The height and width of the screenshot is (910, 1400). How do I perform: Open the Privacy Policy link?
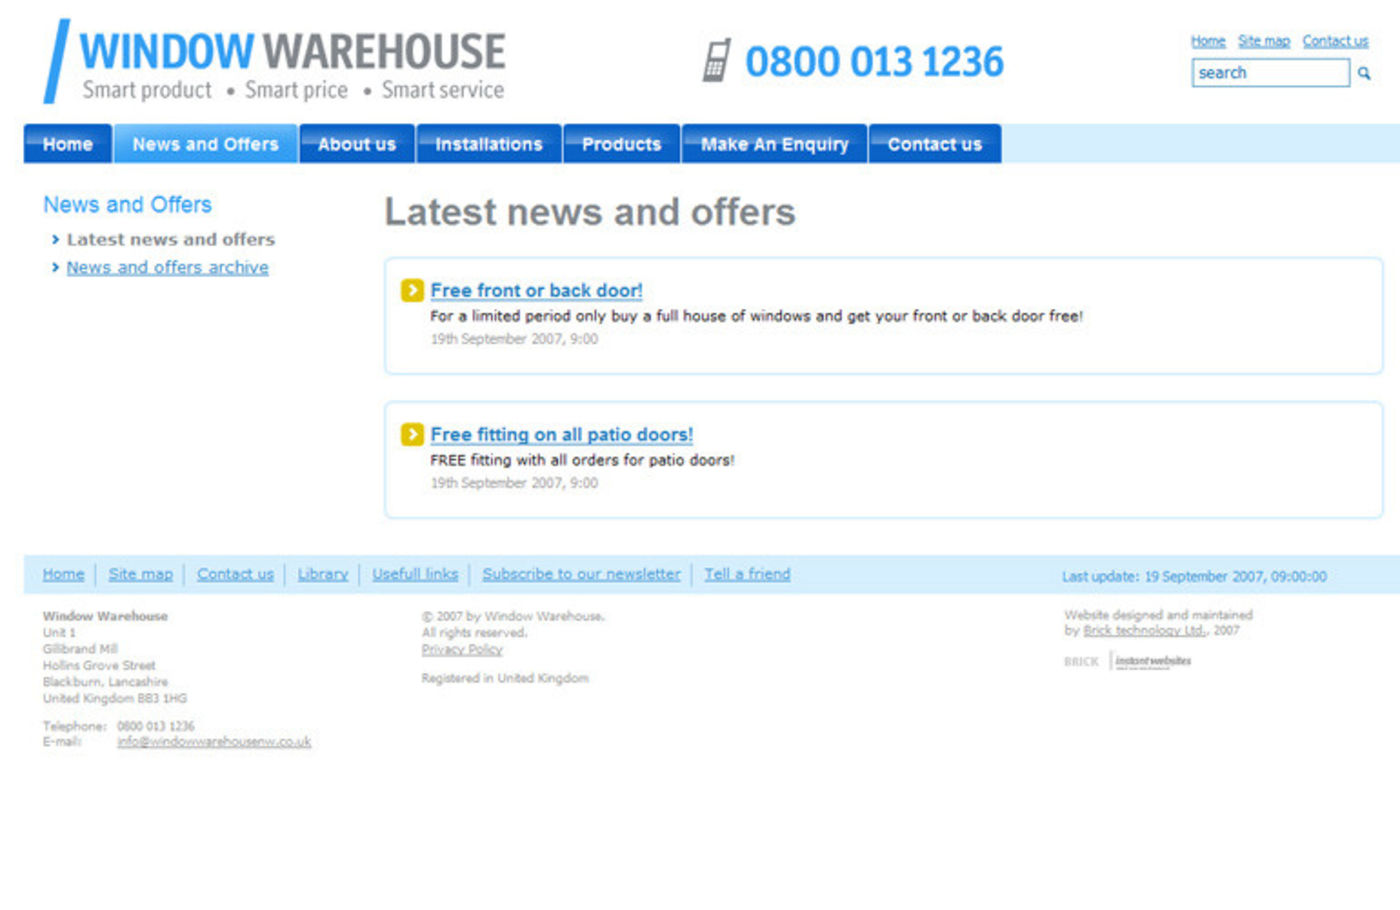click(x=462, y=649)
